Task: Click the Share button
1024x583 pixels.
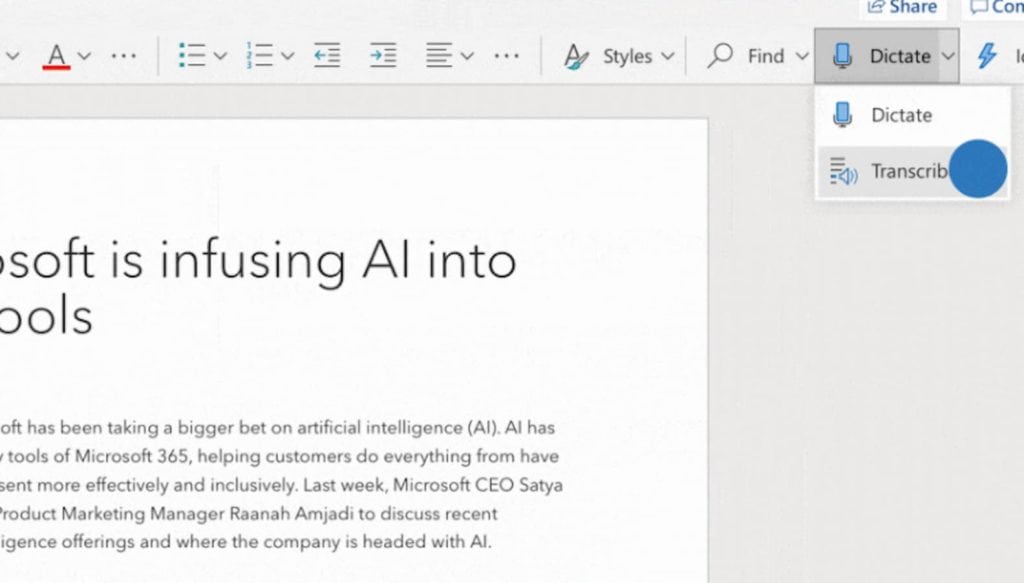Action: point(901,7)
